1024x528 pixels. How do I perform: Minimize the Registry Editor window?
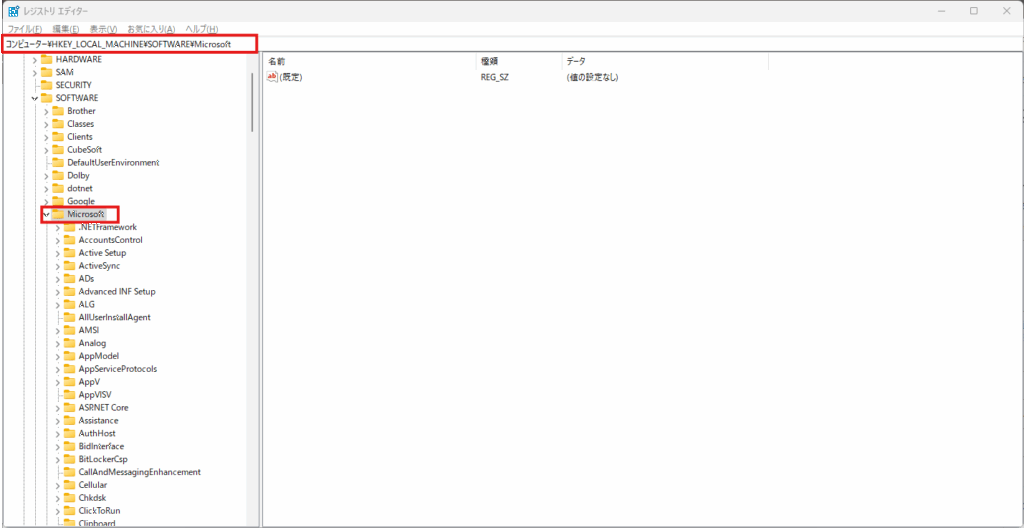point(943,11)
